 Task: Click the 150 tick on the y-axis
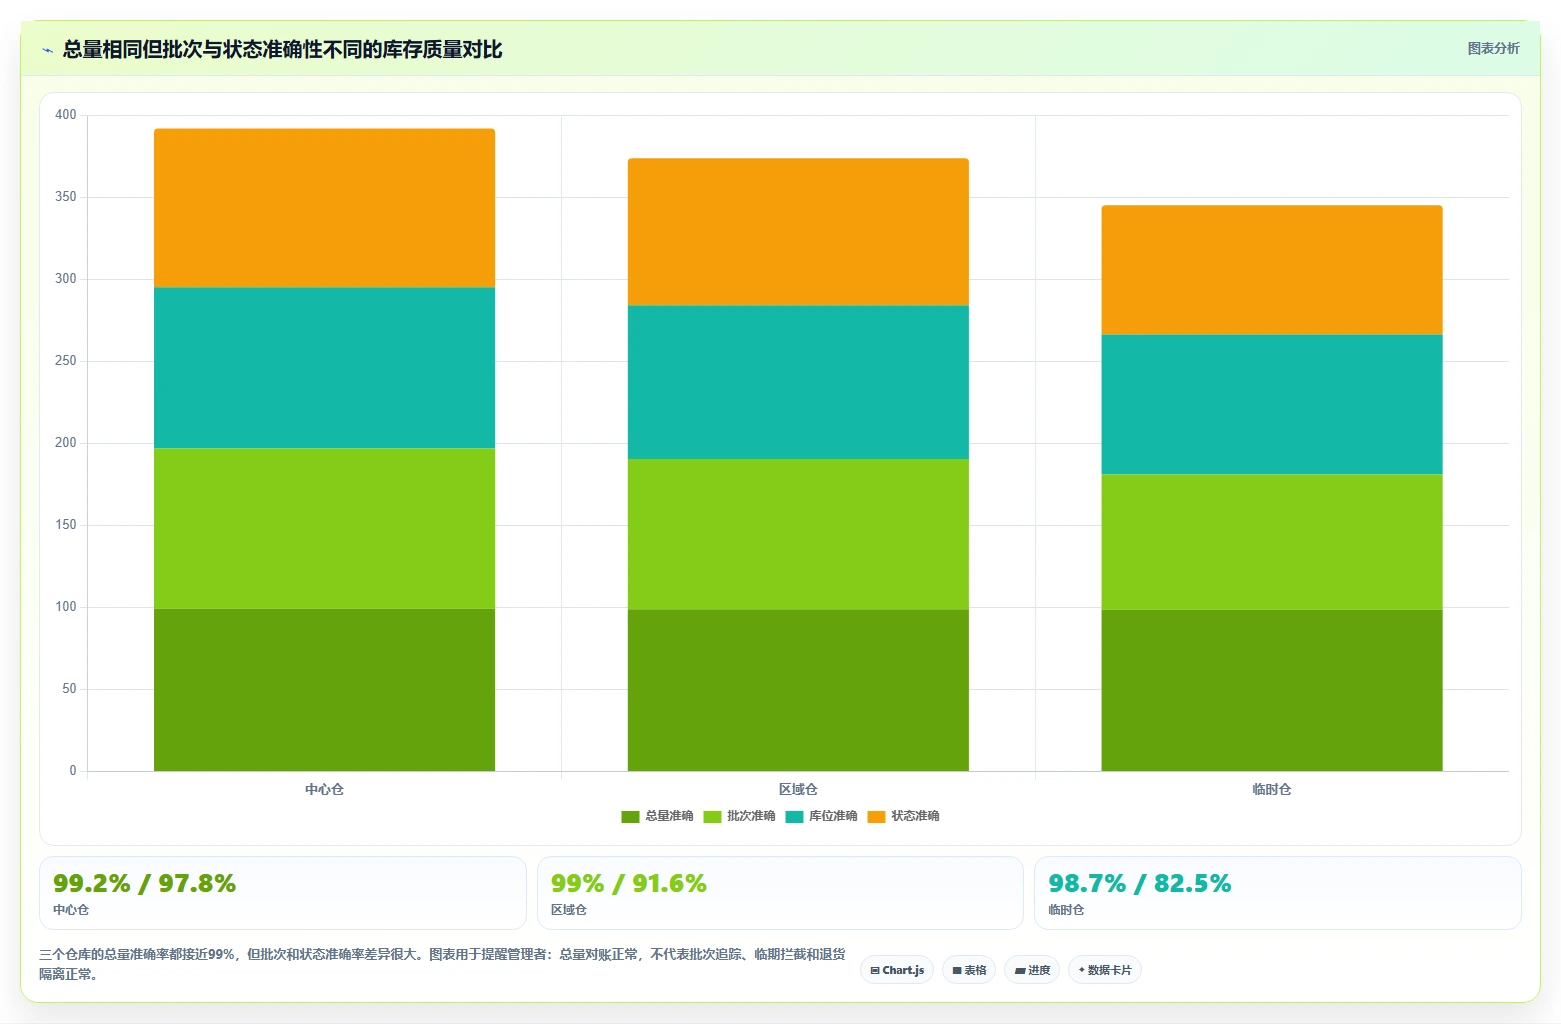point(66,525)
